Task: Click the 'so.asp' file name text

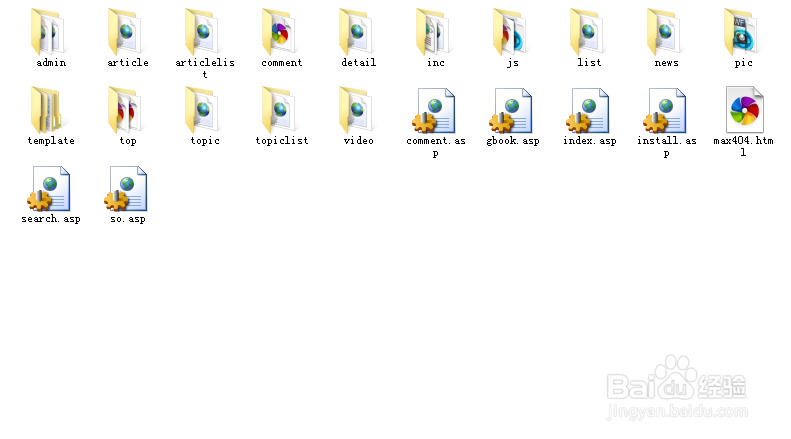Action: [128, 220]
